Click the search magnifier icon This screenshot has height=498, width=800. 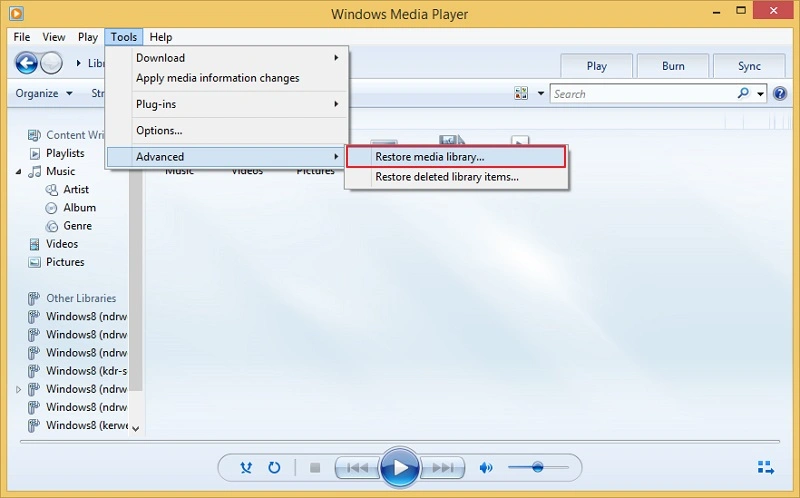[x=743, y=93]
